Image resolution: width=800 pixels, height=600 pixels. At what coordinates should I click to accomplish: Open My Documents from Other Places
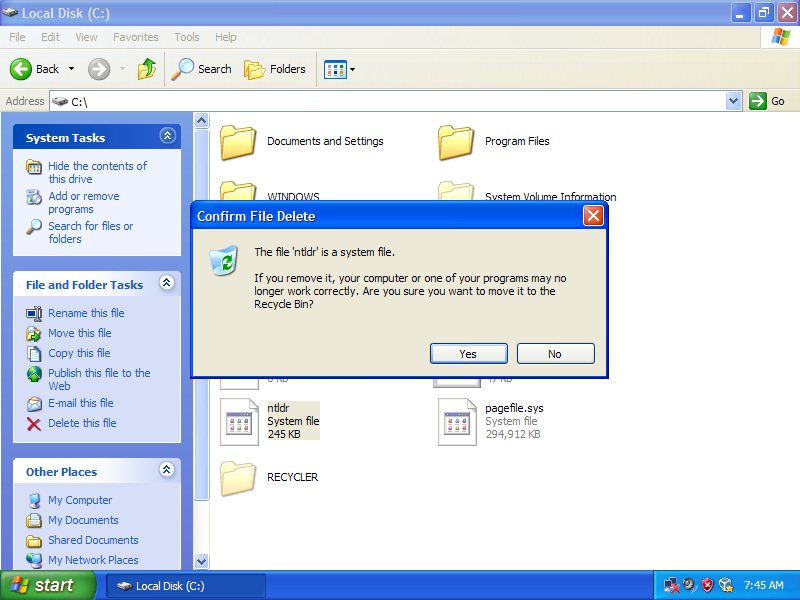83,520
